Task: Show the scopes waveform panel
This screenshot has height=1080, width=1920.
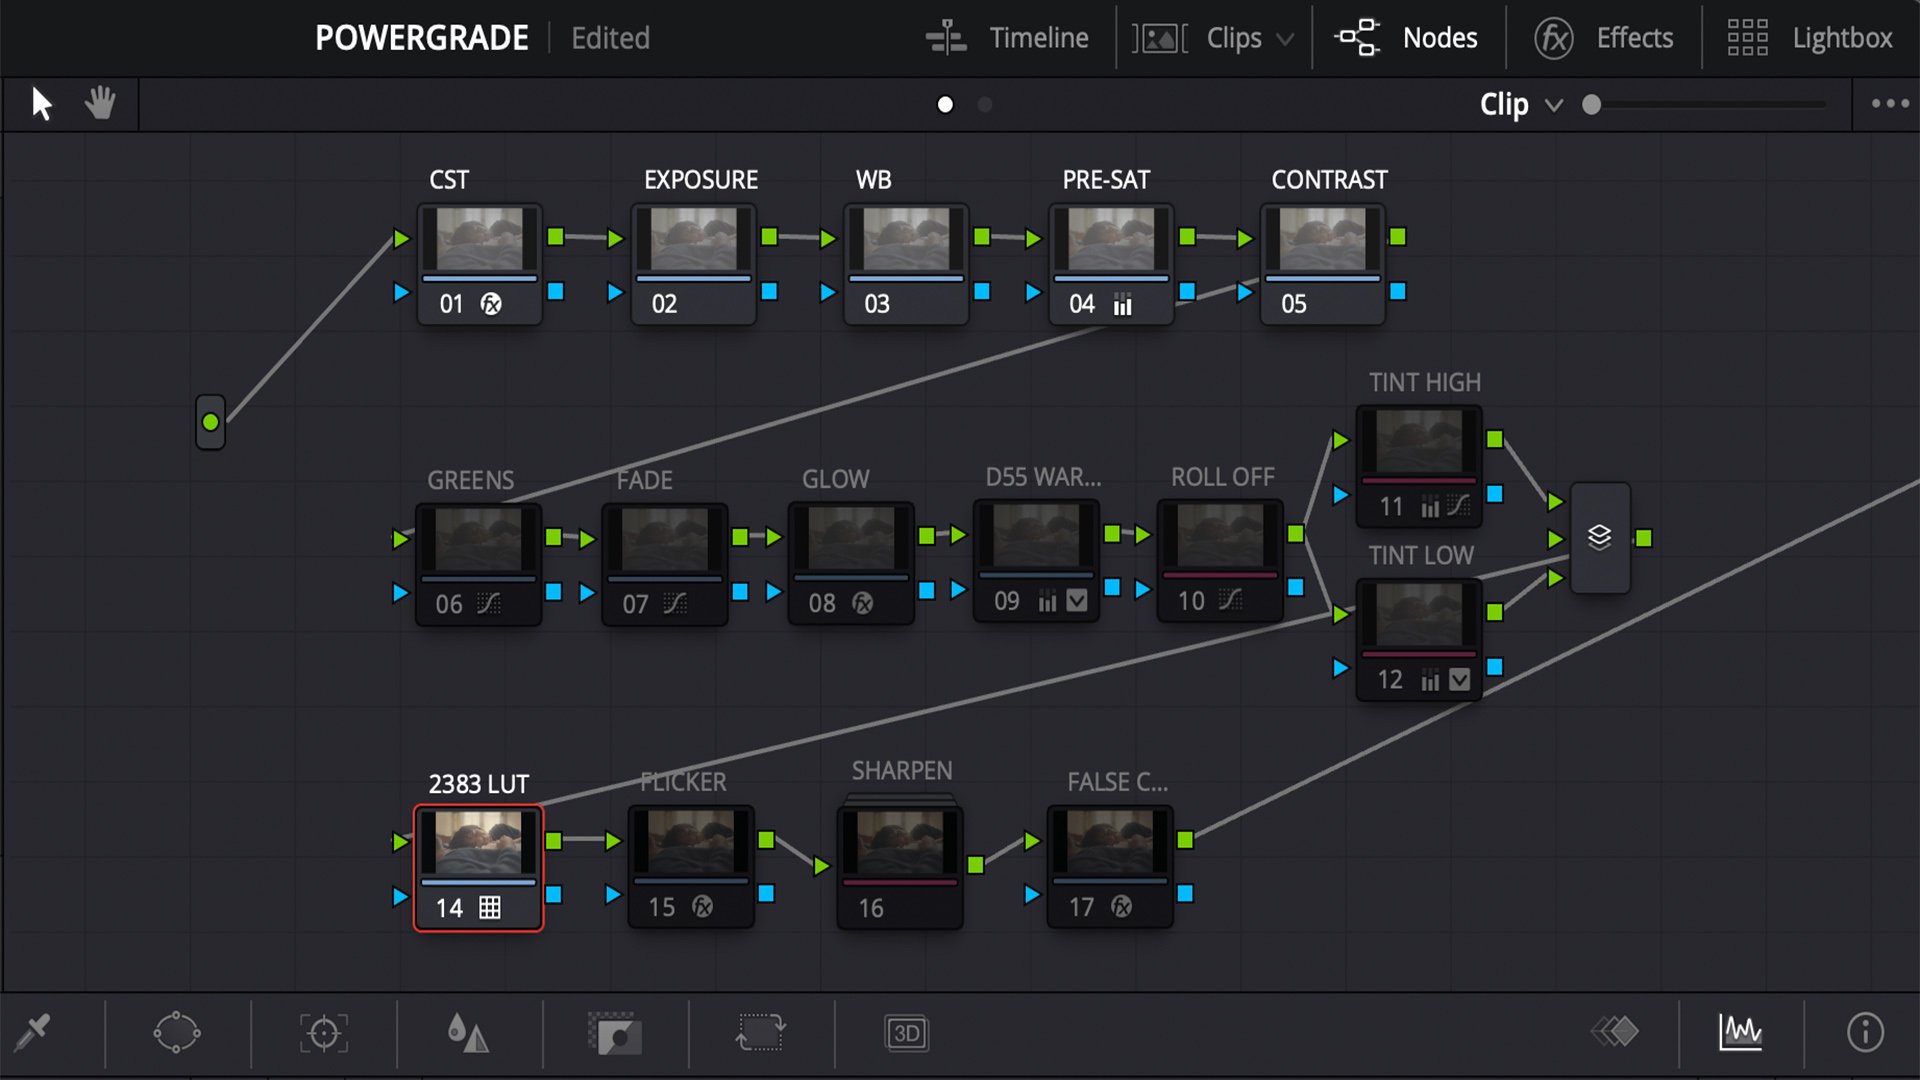Action: point(1741,1033)
